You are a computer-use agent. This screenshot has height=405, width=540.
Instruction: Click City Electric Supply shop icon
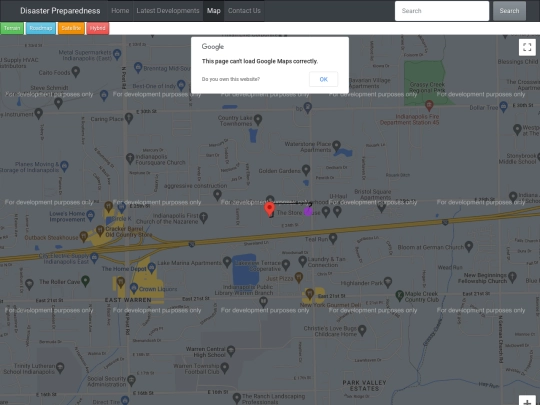click(94, 257)
